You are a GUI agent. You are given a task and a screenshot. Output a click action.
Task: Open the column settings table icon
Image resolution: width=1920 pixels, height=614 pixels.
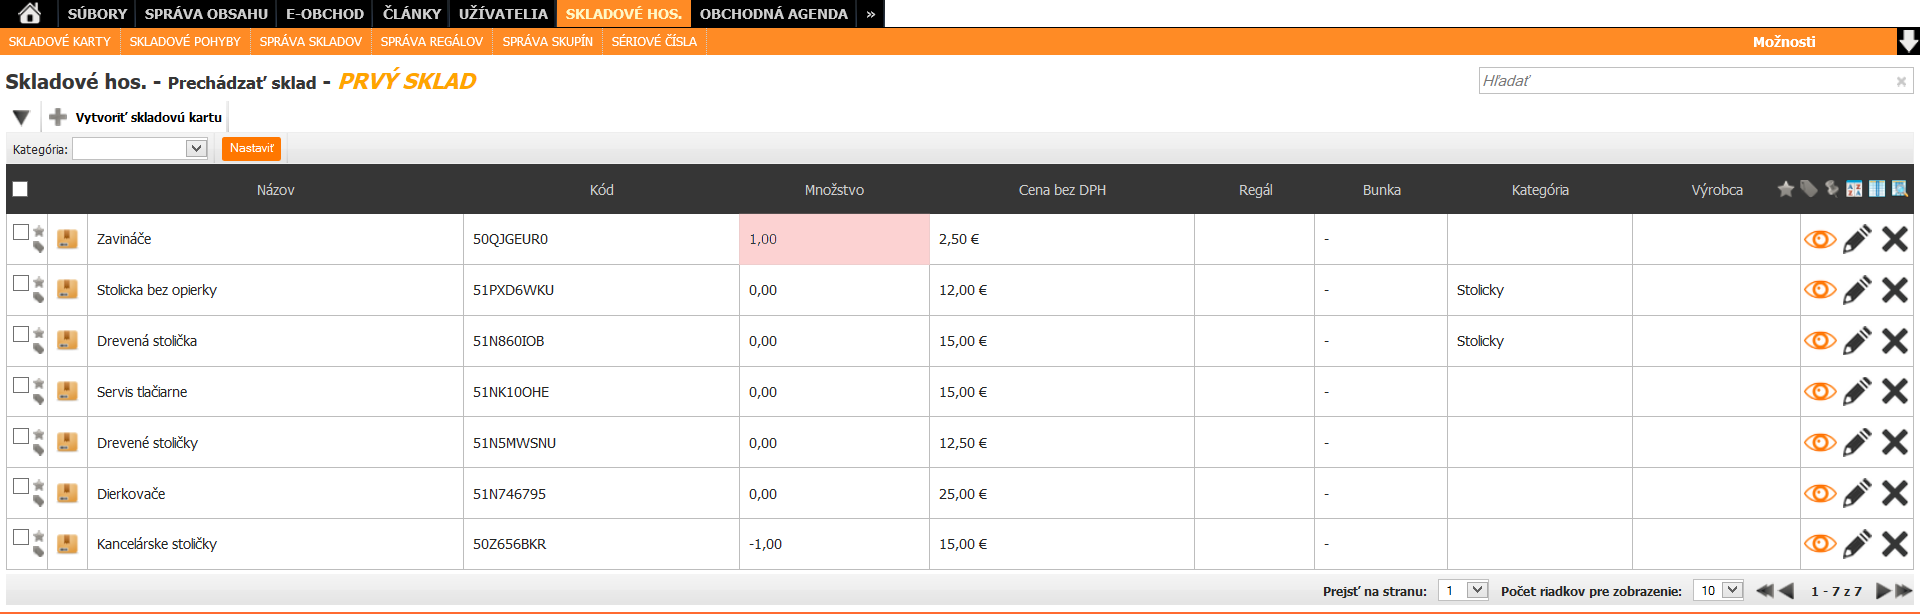(x=1877, y=188)
